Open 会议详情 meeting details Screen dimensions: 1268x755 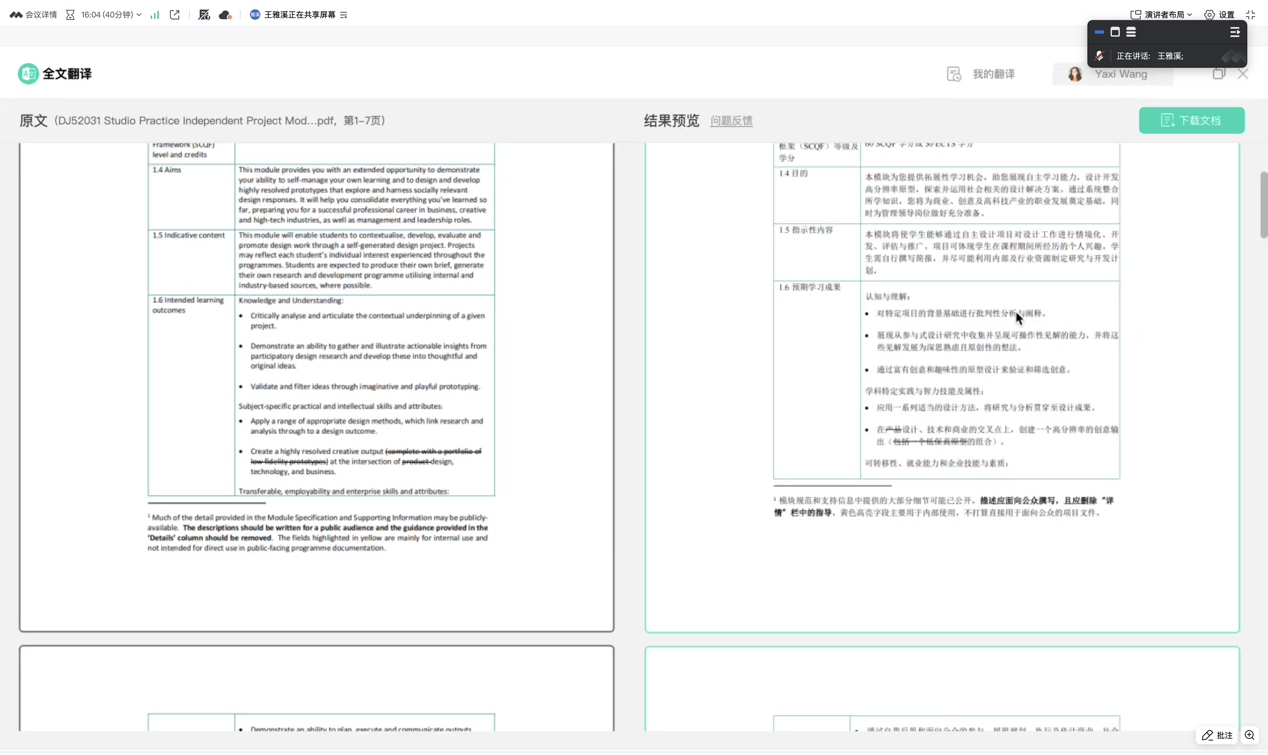[34, 15]
